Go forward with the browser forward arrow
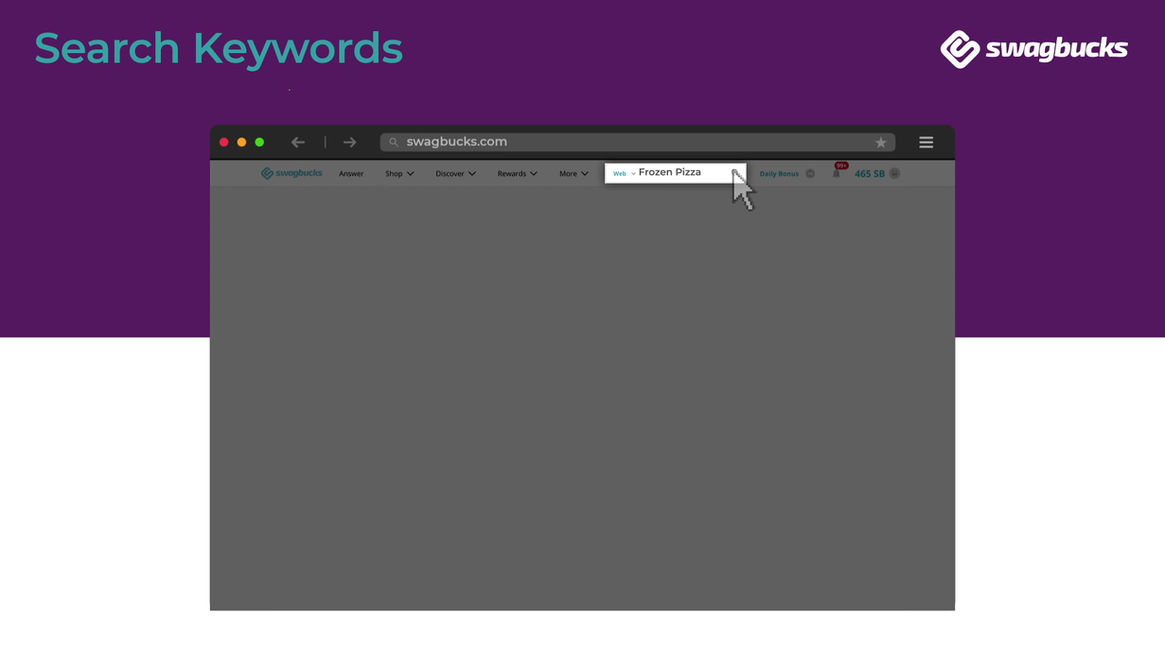 click(349, 142)
